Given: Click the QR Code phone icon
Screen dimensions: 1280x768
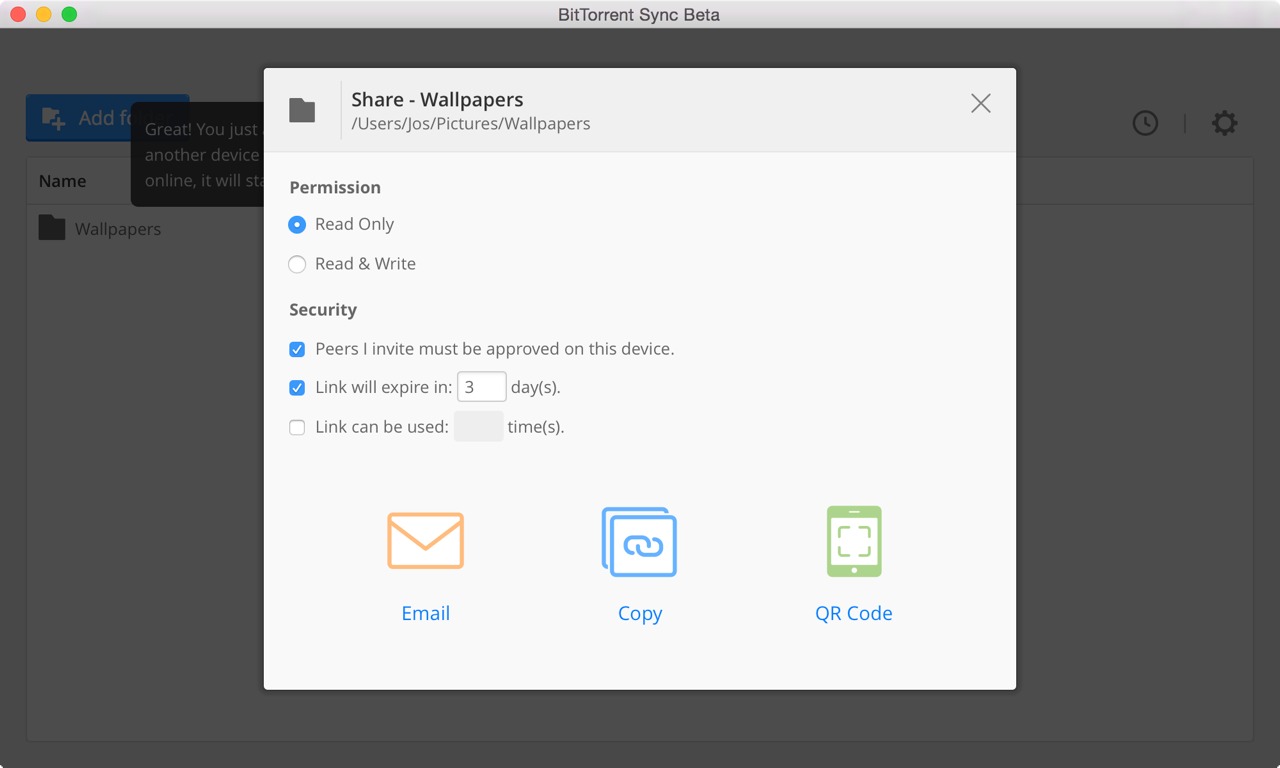Looking at the screenshot, I should tap(854, 541).
